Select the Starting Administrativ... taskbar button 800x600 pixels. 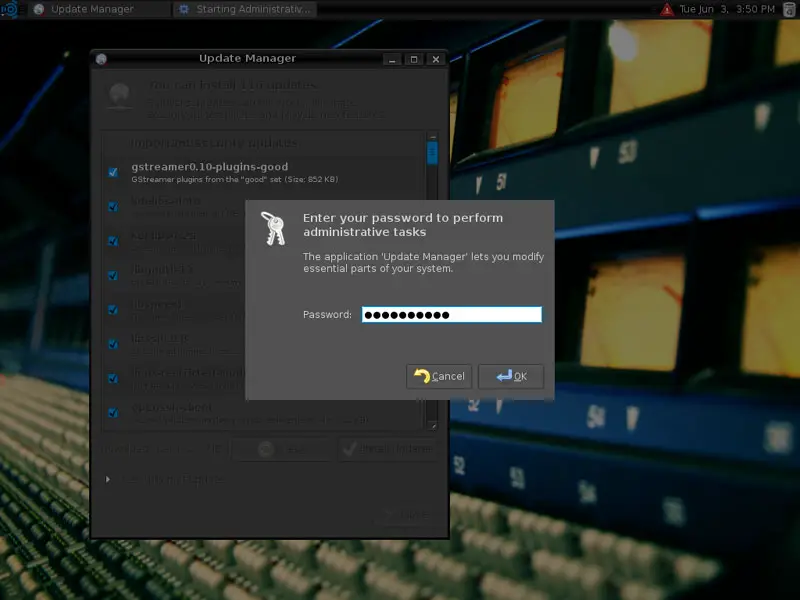click(245, 9)
